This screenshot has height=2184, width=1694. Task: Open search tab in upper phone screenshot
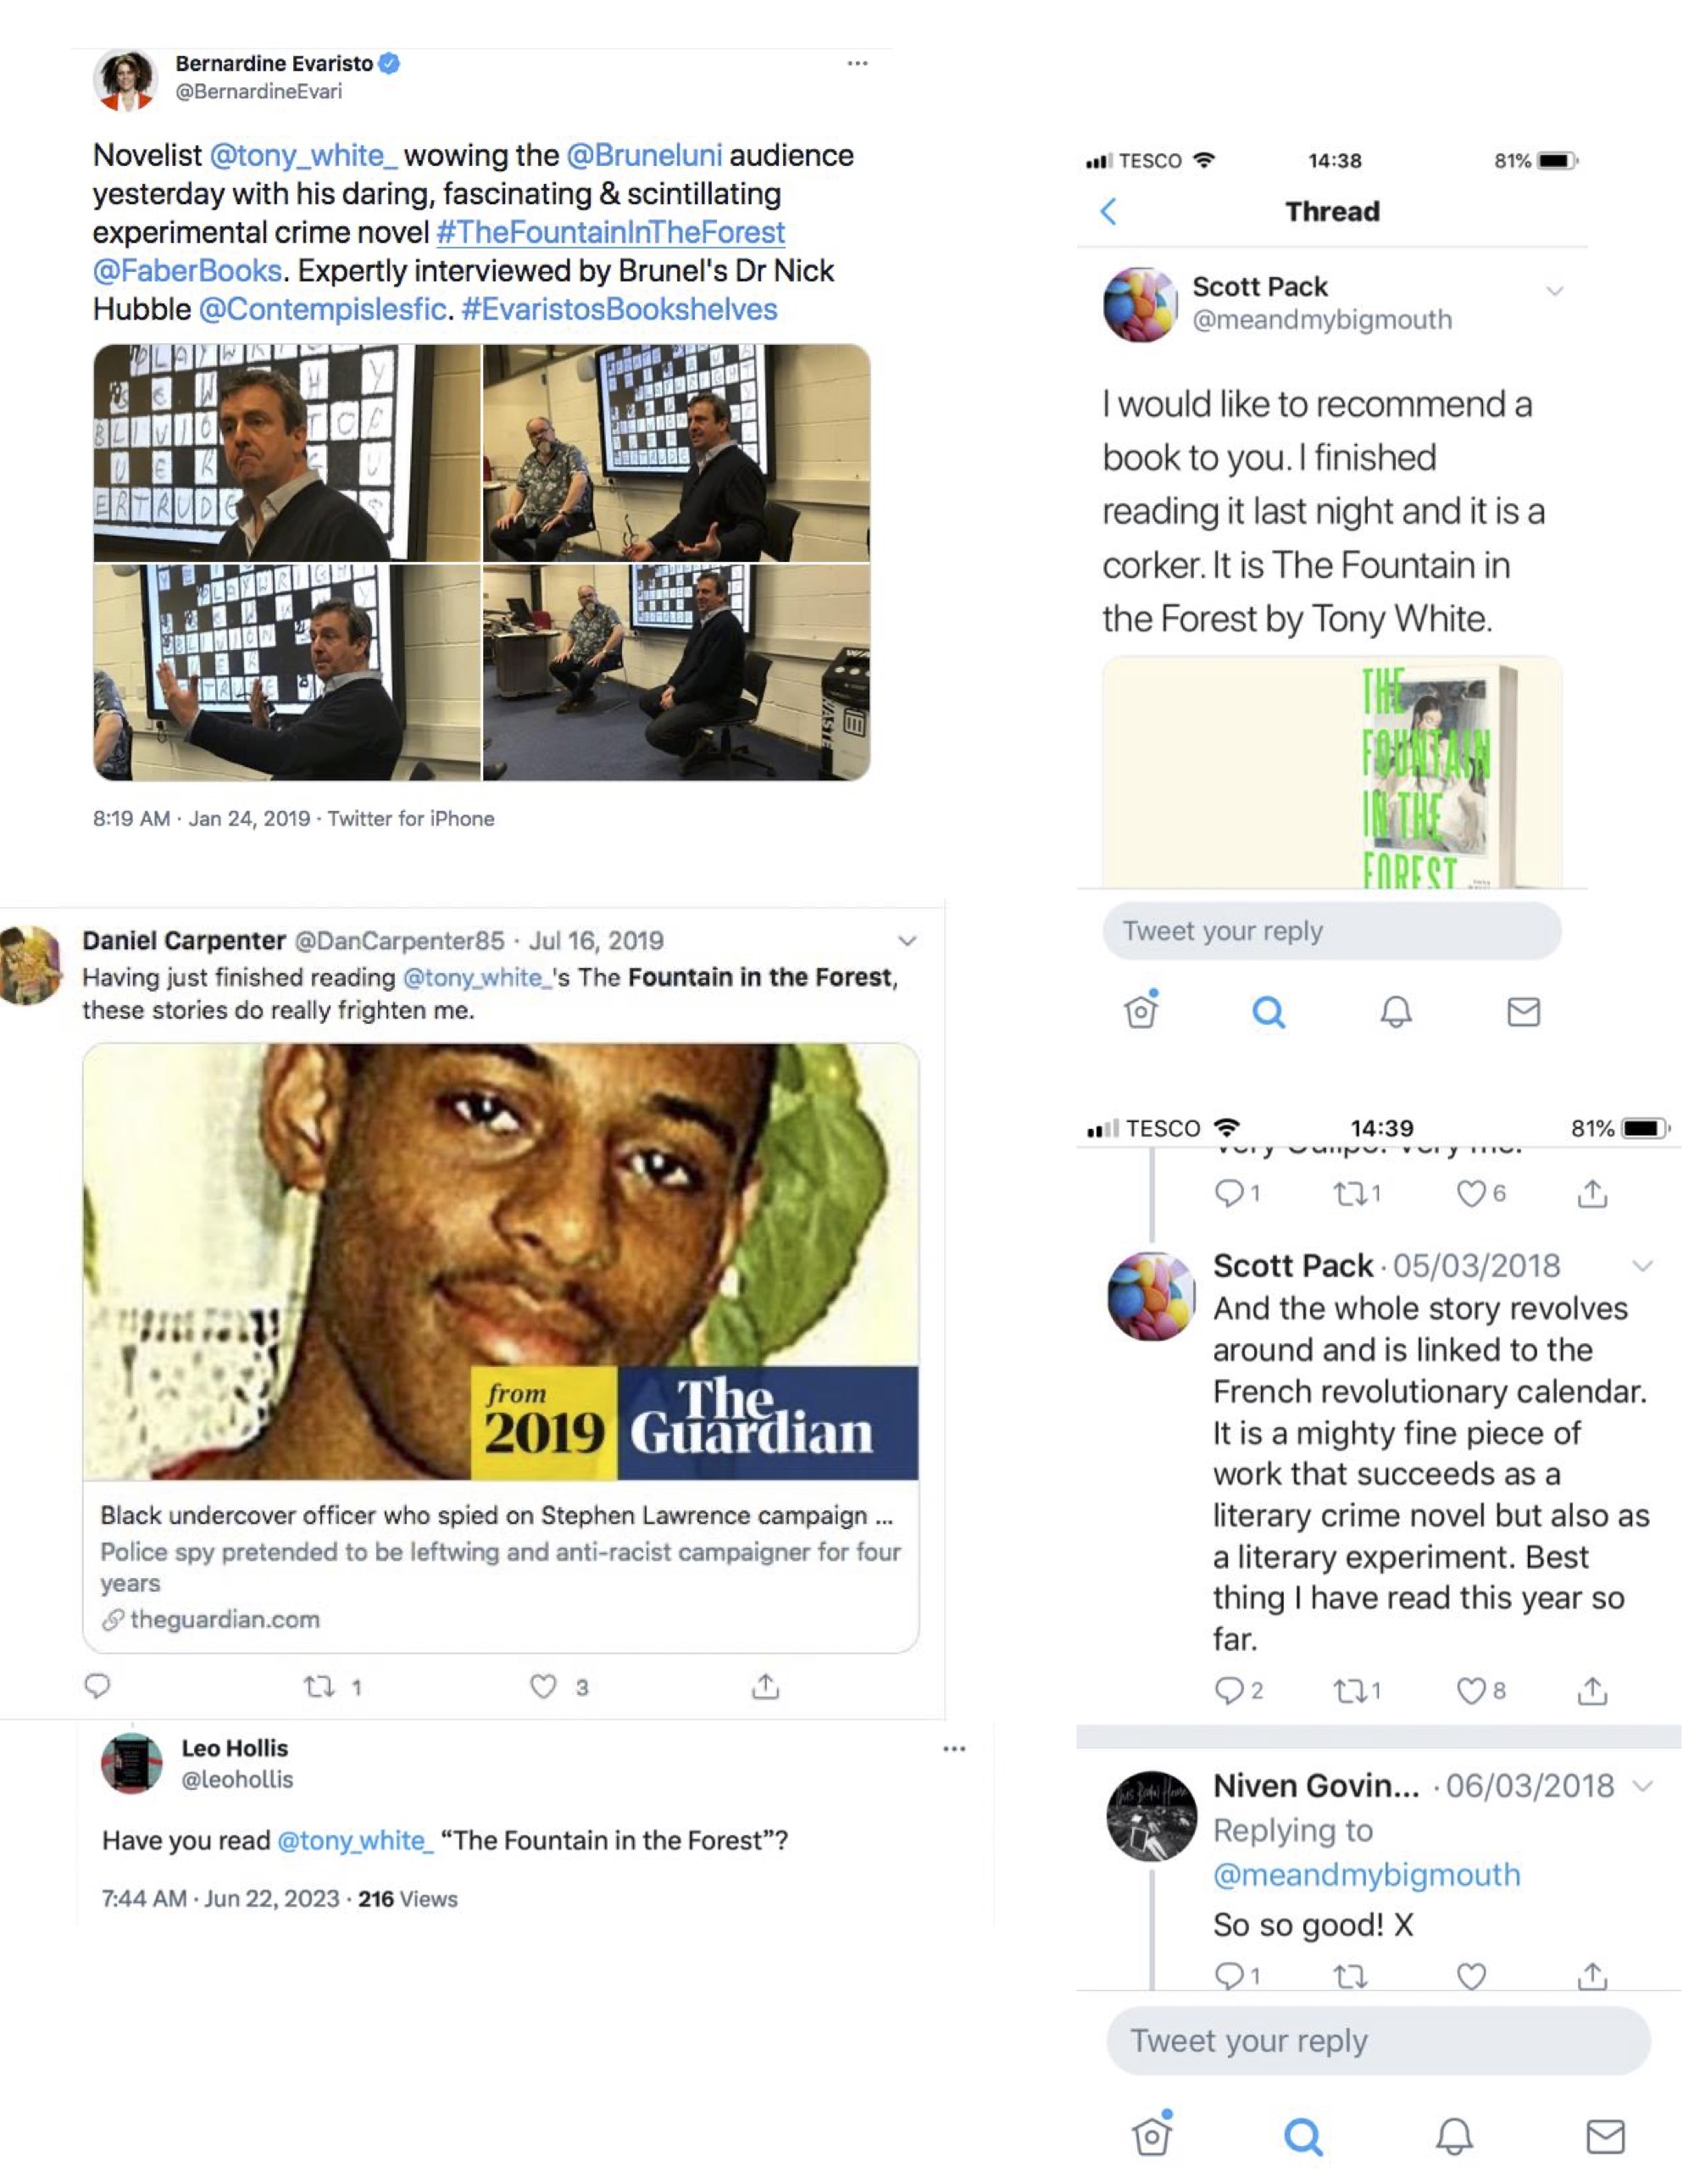(x=1268, y=1012)
